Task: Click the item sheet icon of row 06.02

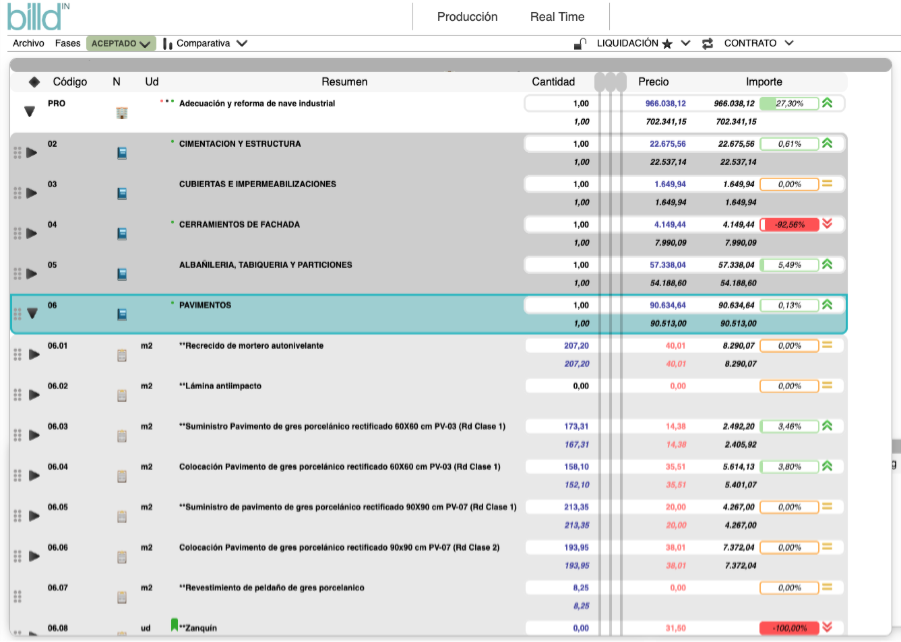Action: click(x=122, y=395)
